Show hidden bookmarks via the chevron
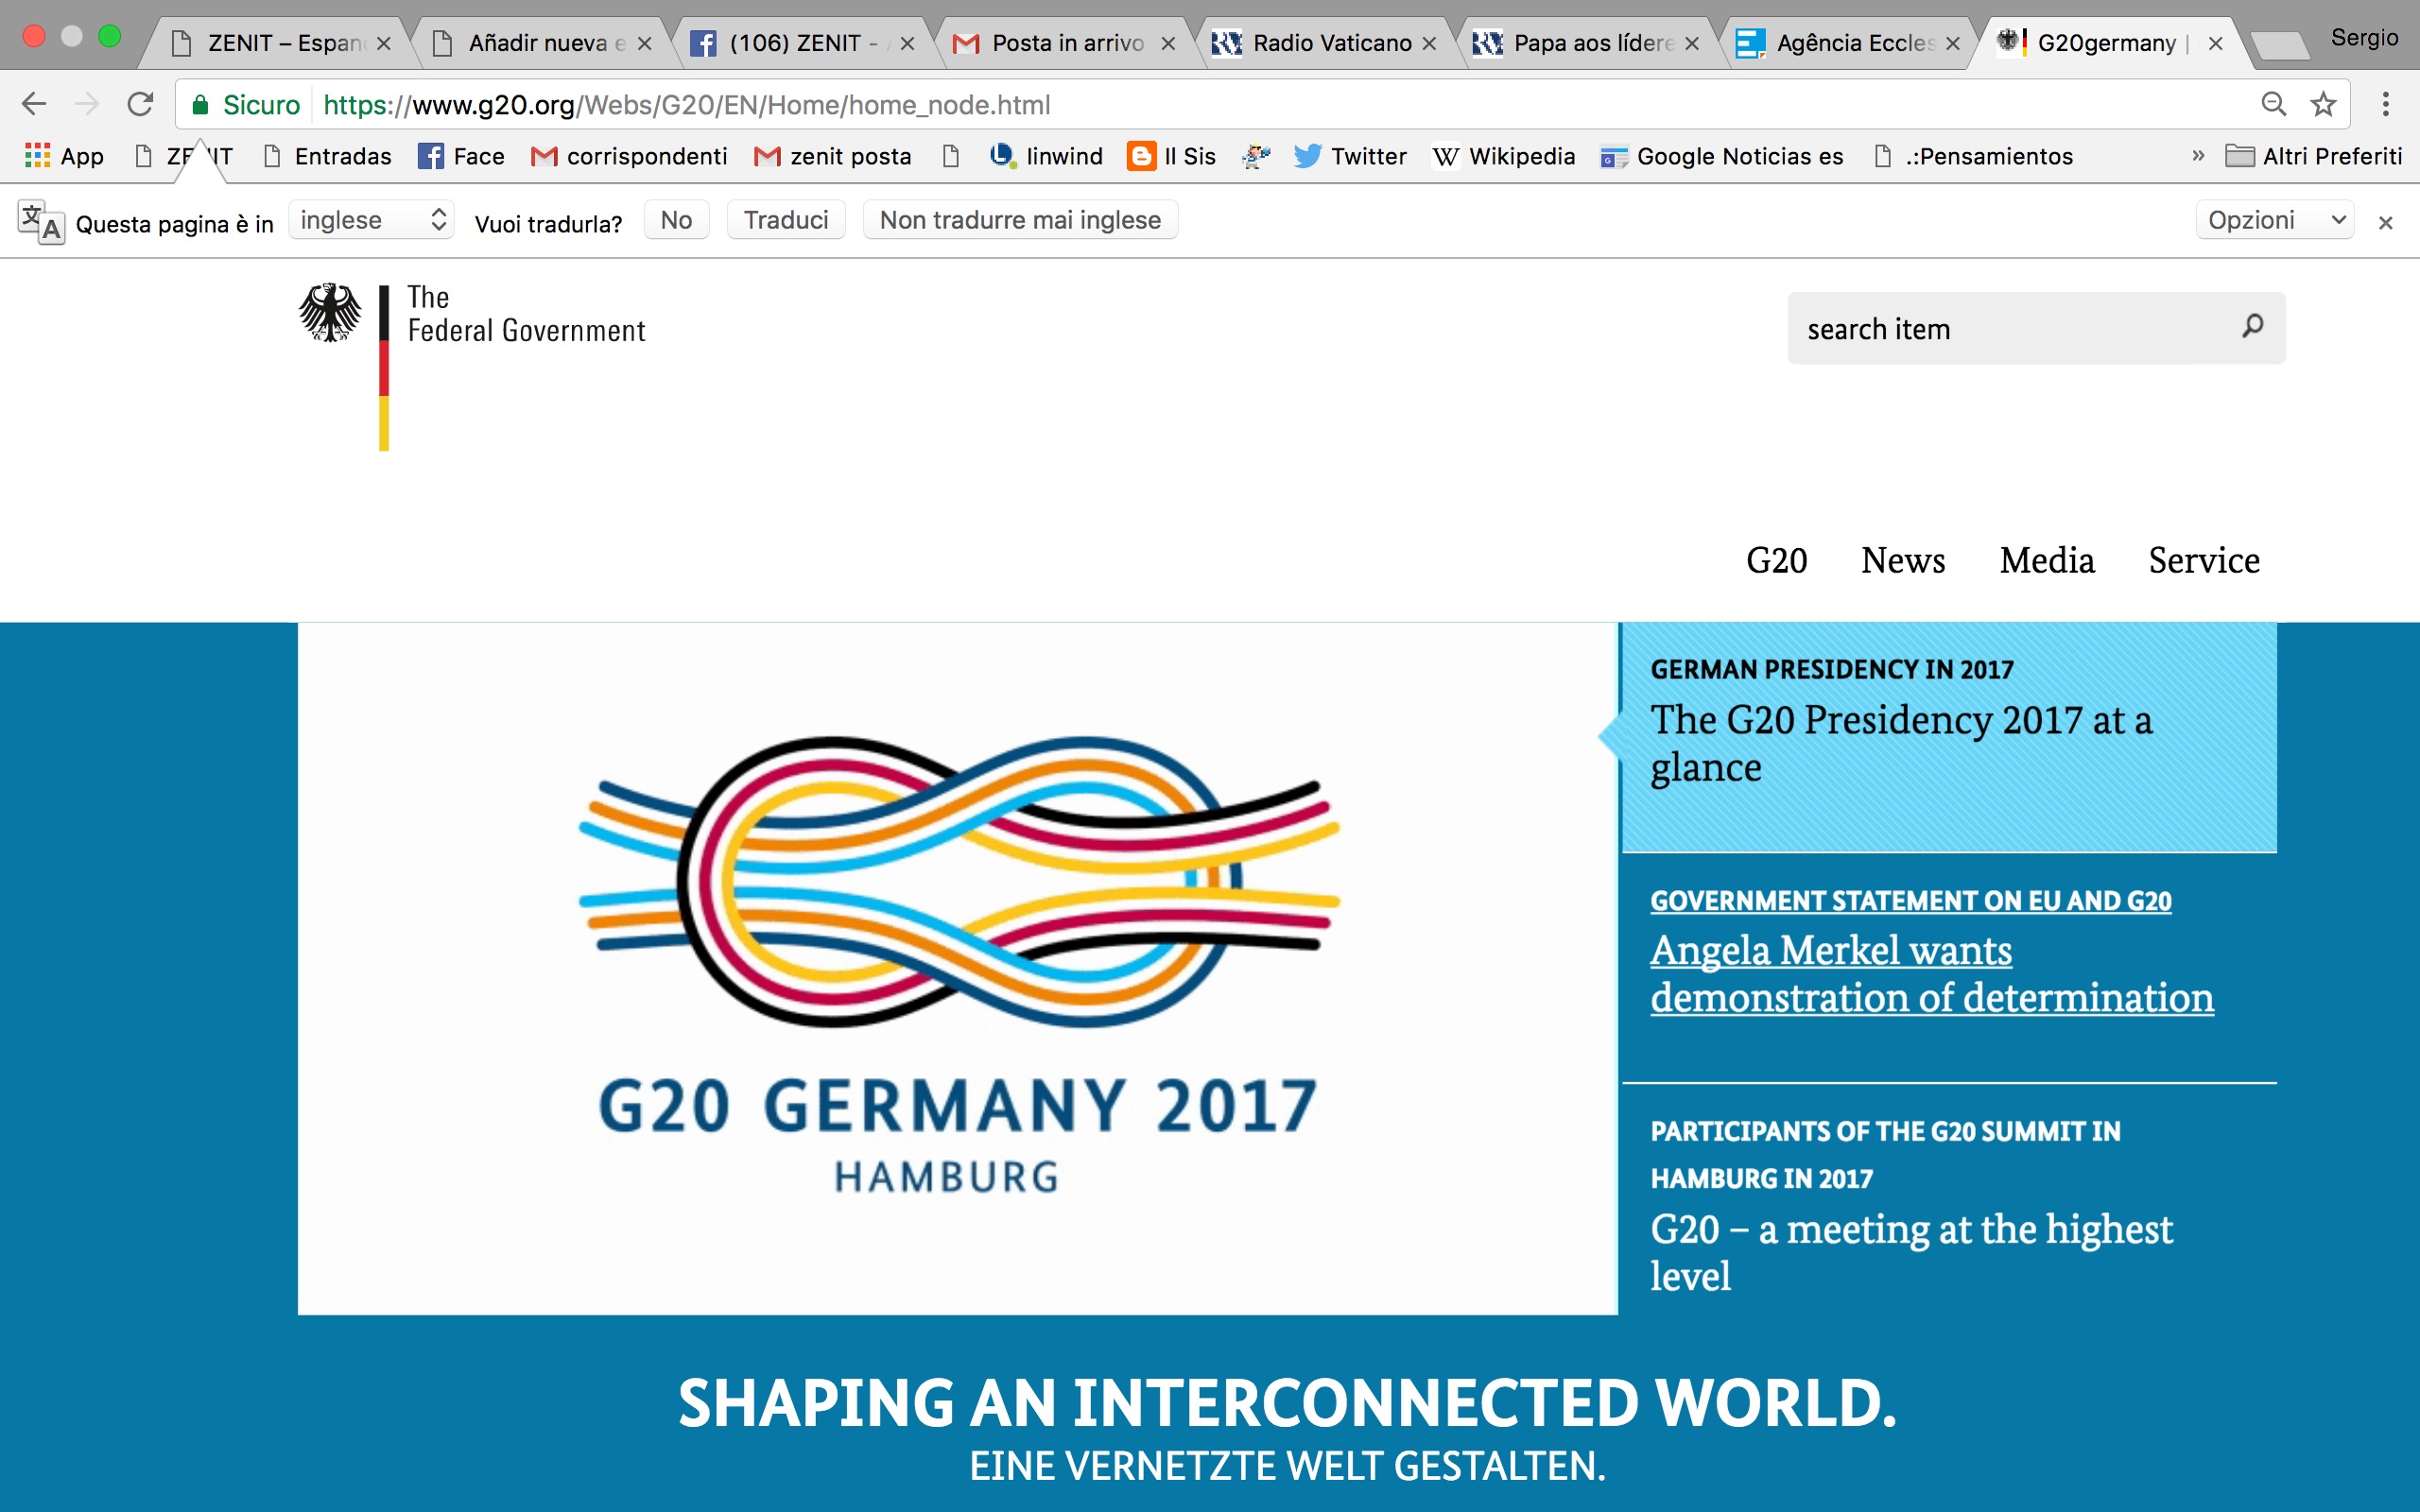Screen dimensions: 2420x1512 tap(2197, 156)
